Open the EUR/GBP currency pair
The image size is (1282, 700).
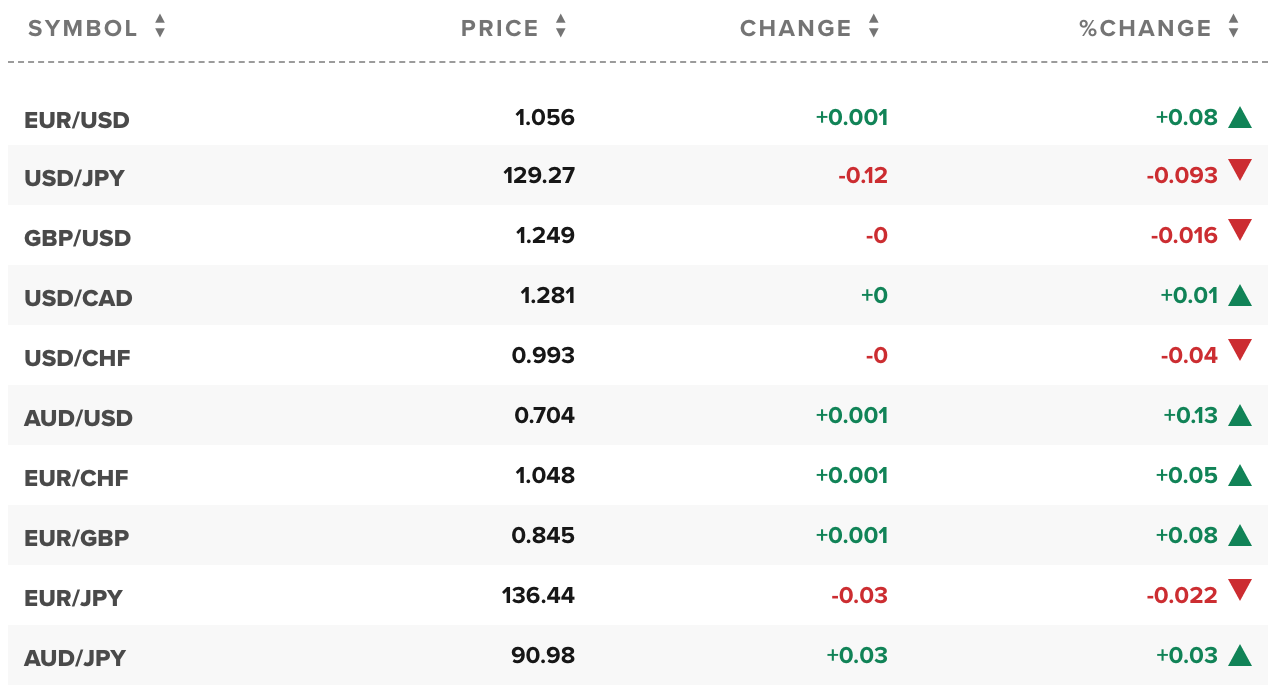point(77,539)
